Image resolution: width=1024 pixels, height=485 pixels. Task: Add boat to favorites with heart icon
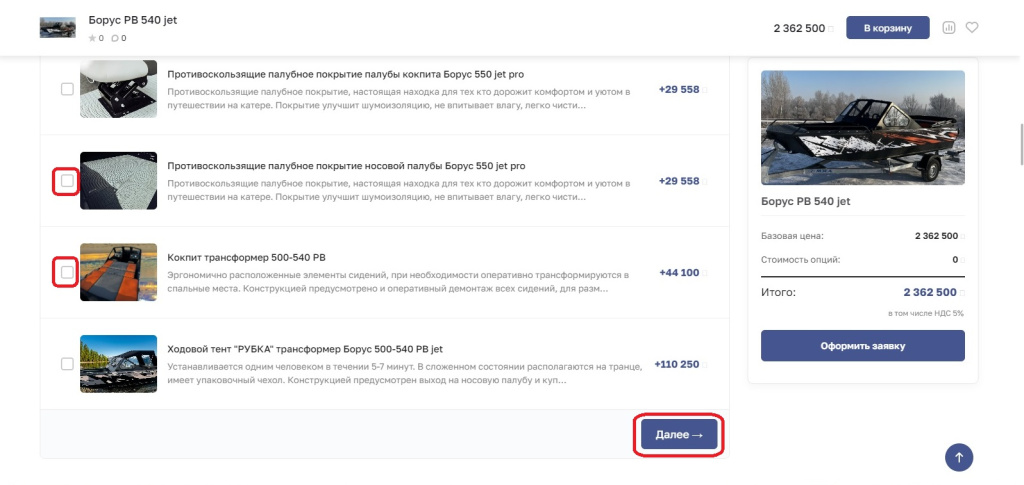click(x=972, y=27)
